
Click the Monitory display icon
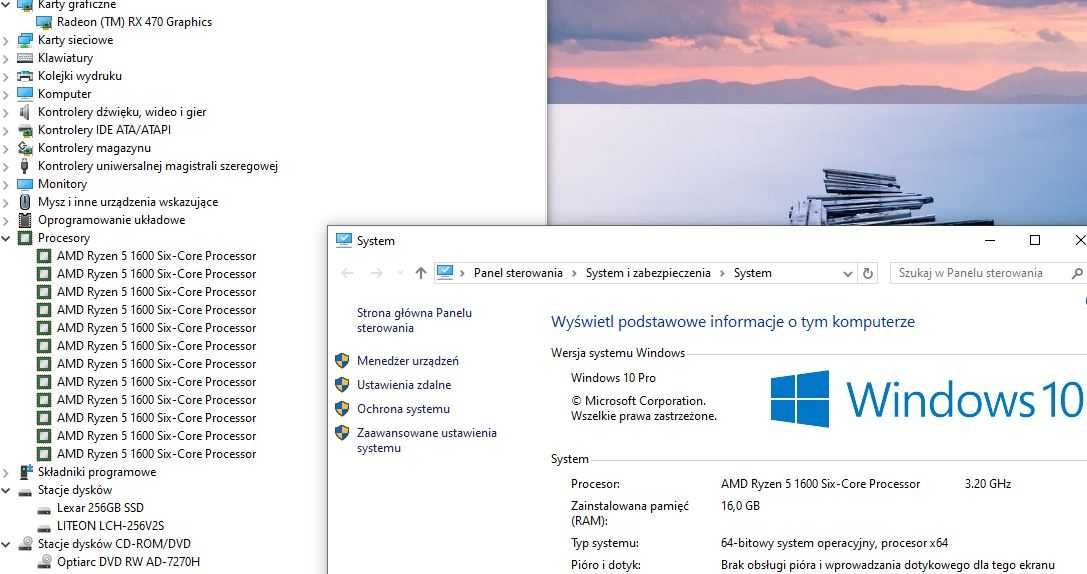(x=25, y=184)
